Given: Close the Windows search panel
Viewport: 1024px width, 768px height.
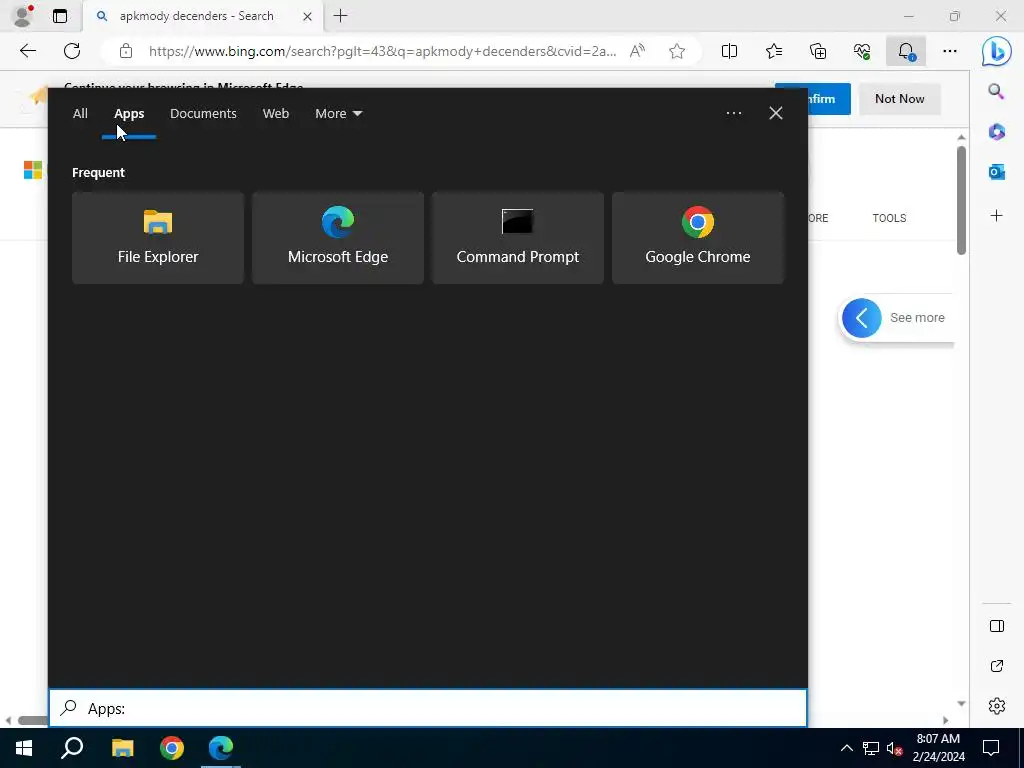Looking at the screenshot, I should 776,113.
